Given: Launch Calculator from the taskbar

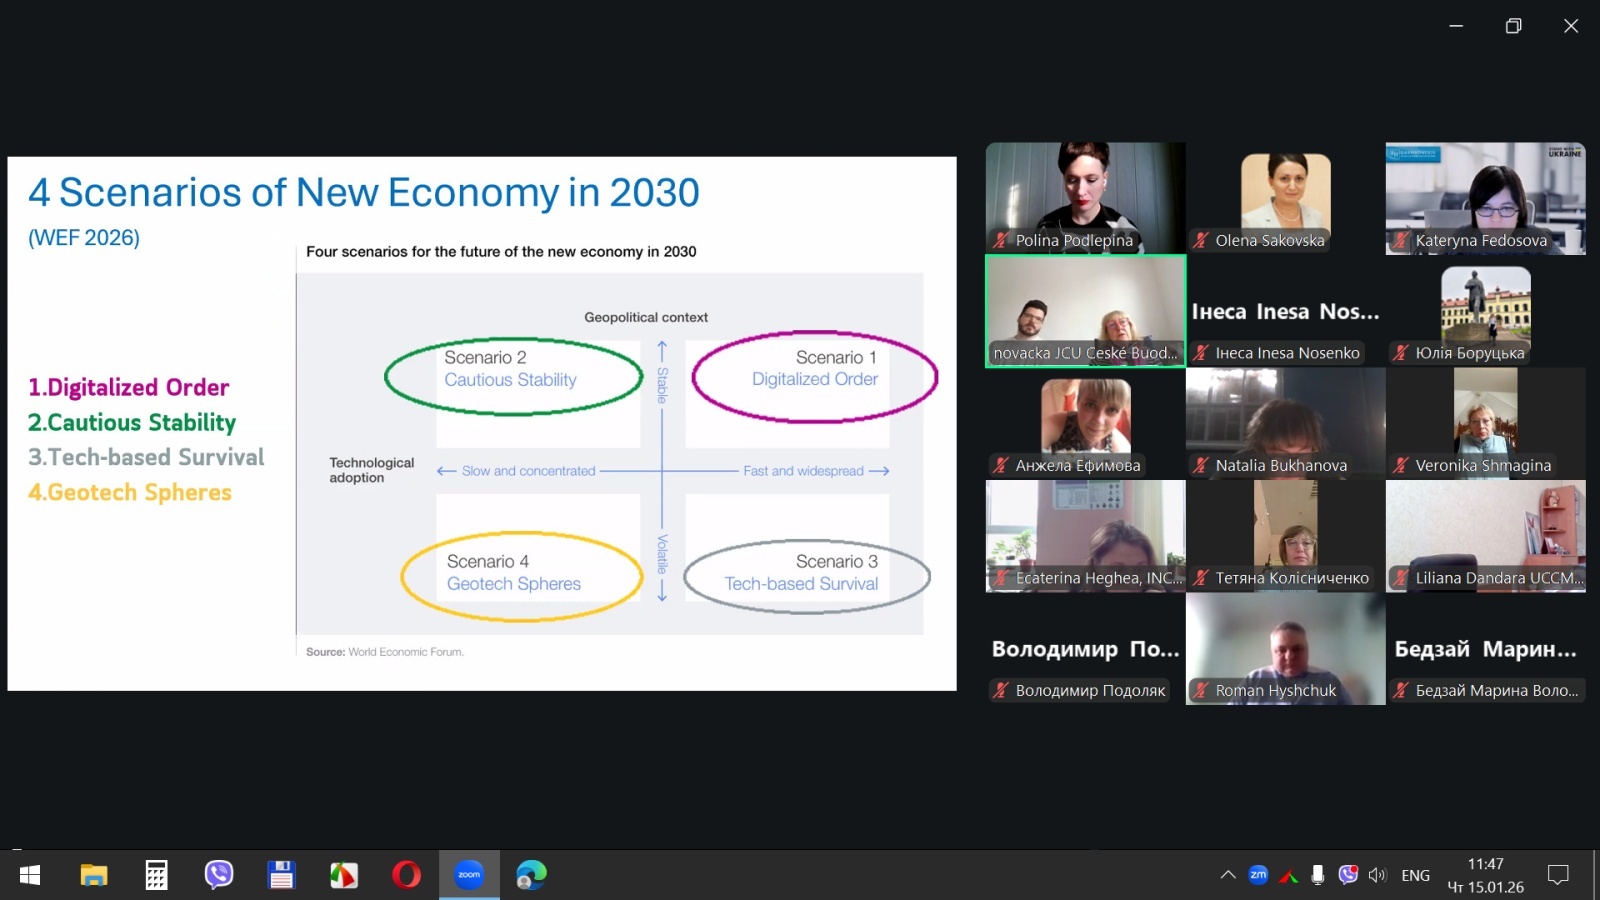Looking at the screenshot, I should point(156,875).
